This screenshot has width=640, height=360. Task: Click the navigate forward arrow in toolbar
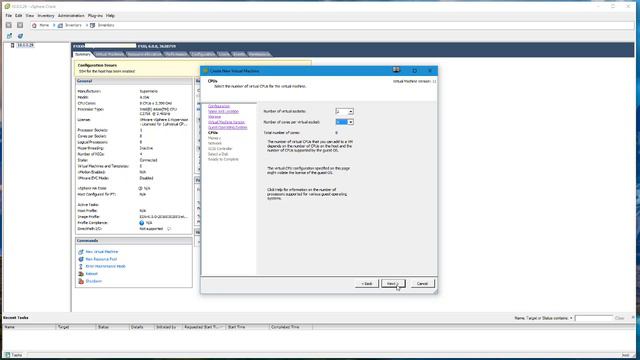tap(20, 25)
